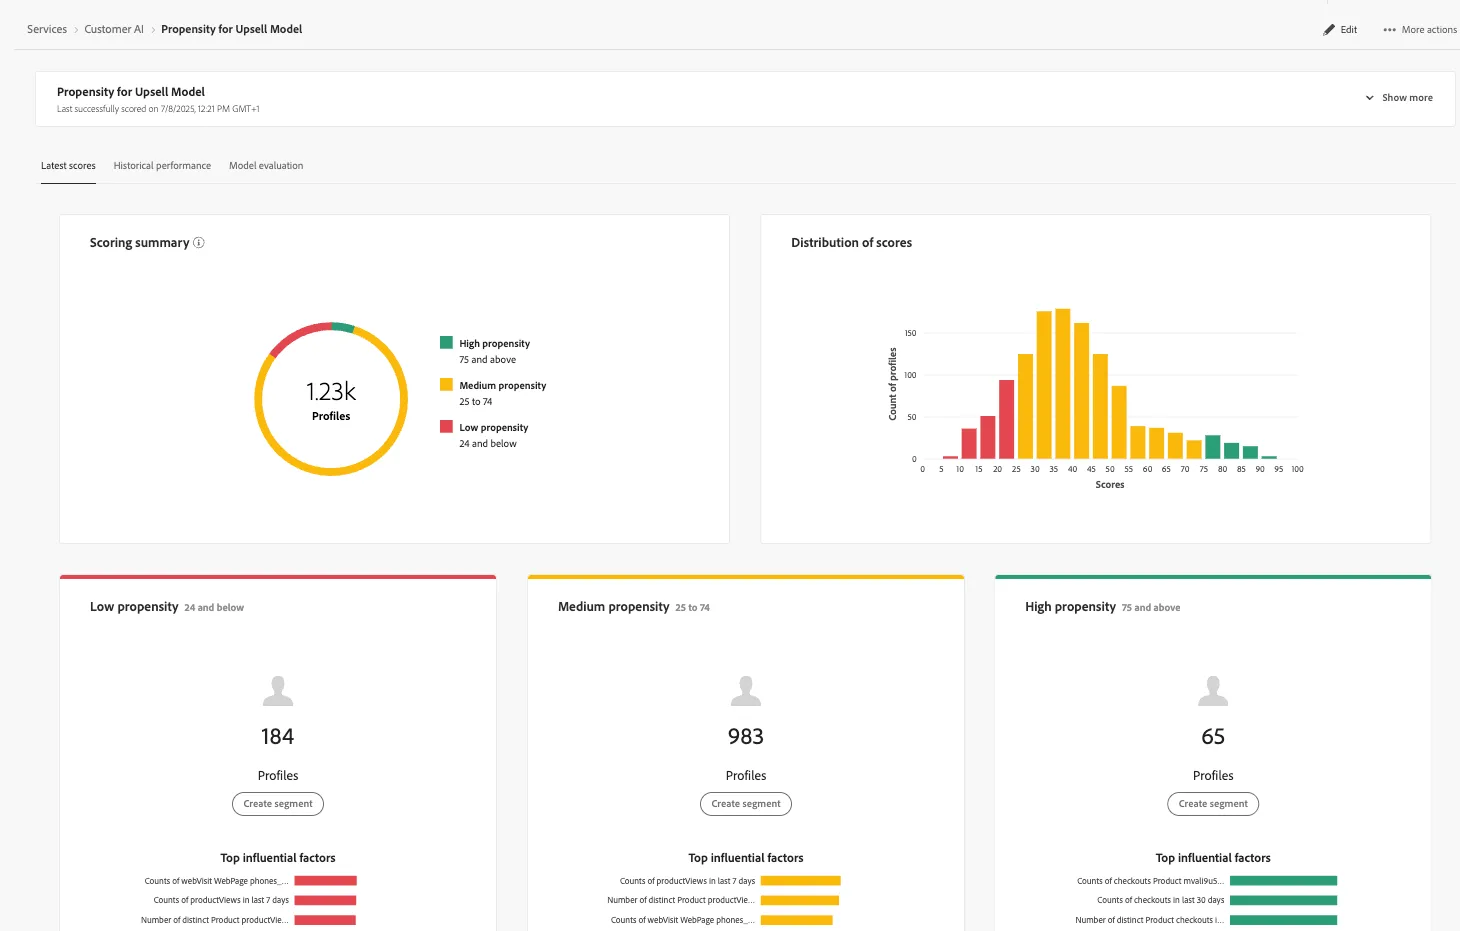Viewport: 1460px width, 931px height.
Task: Select the Latest scores tab
Action: [68, 166]
